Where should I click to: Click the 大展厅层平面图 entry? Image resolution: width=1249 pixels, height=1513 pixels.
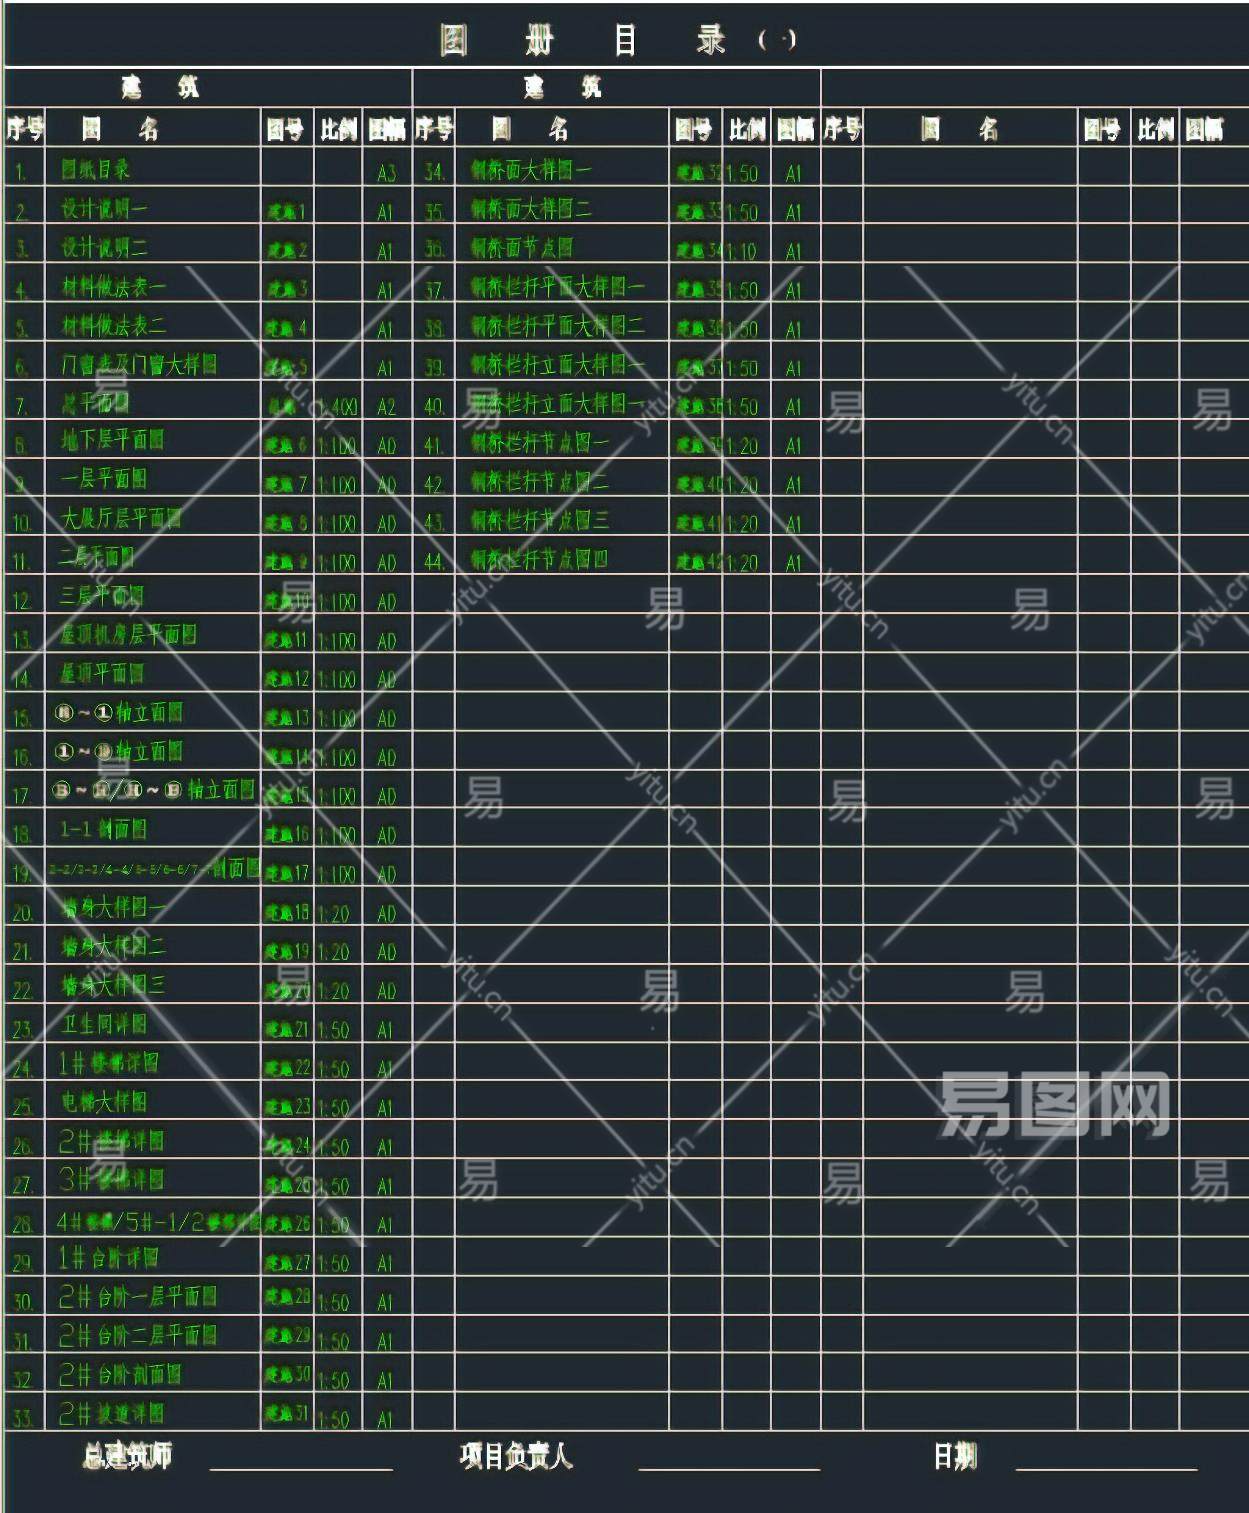pyautogui.click(x=121, y=518)
